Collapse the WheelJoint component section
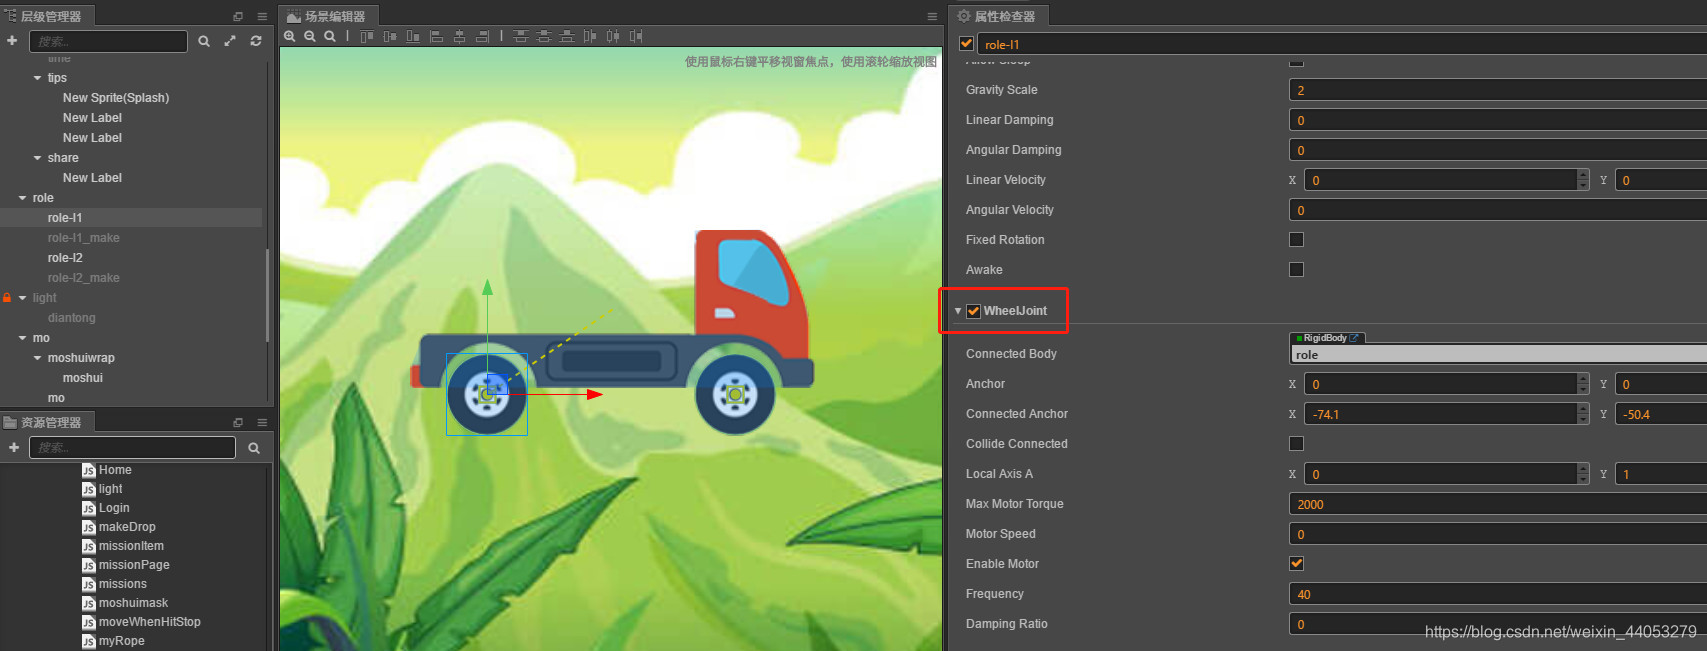Viewport: 1707px width, 651px height. pos(958,311)
